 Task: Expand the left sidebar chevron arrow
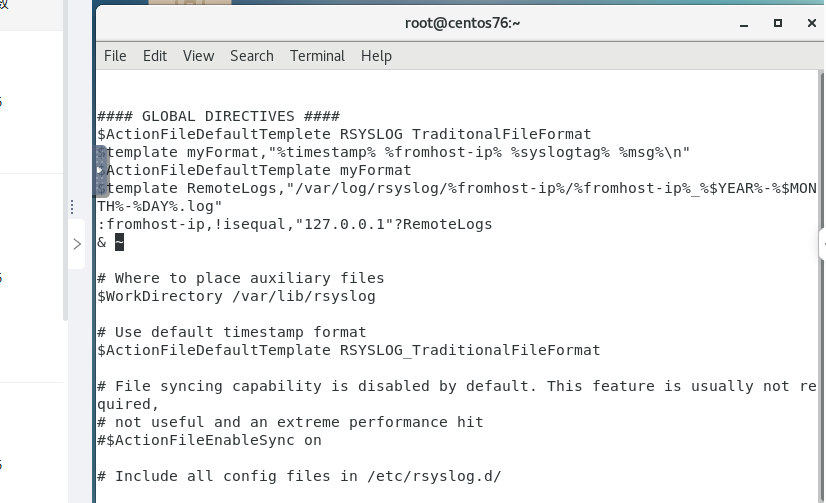tap(77, 244)
